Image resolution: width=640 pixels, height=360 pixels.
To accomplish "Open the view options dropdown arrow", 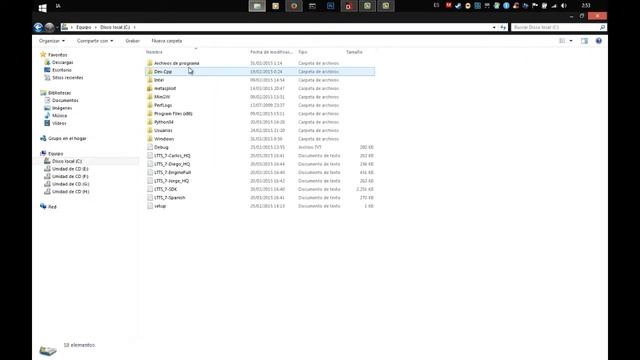I will (571, 41).
